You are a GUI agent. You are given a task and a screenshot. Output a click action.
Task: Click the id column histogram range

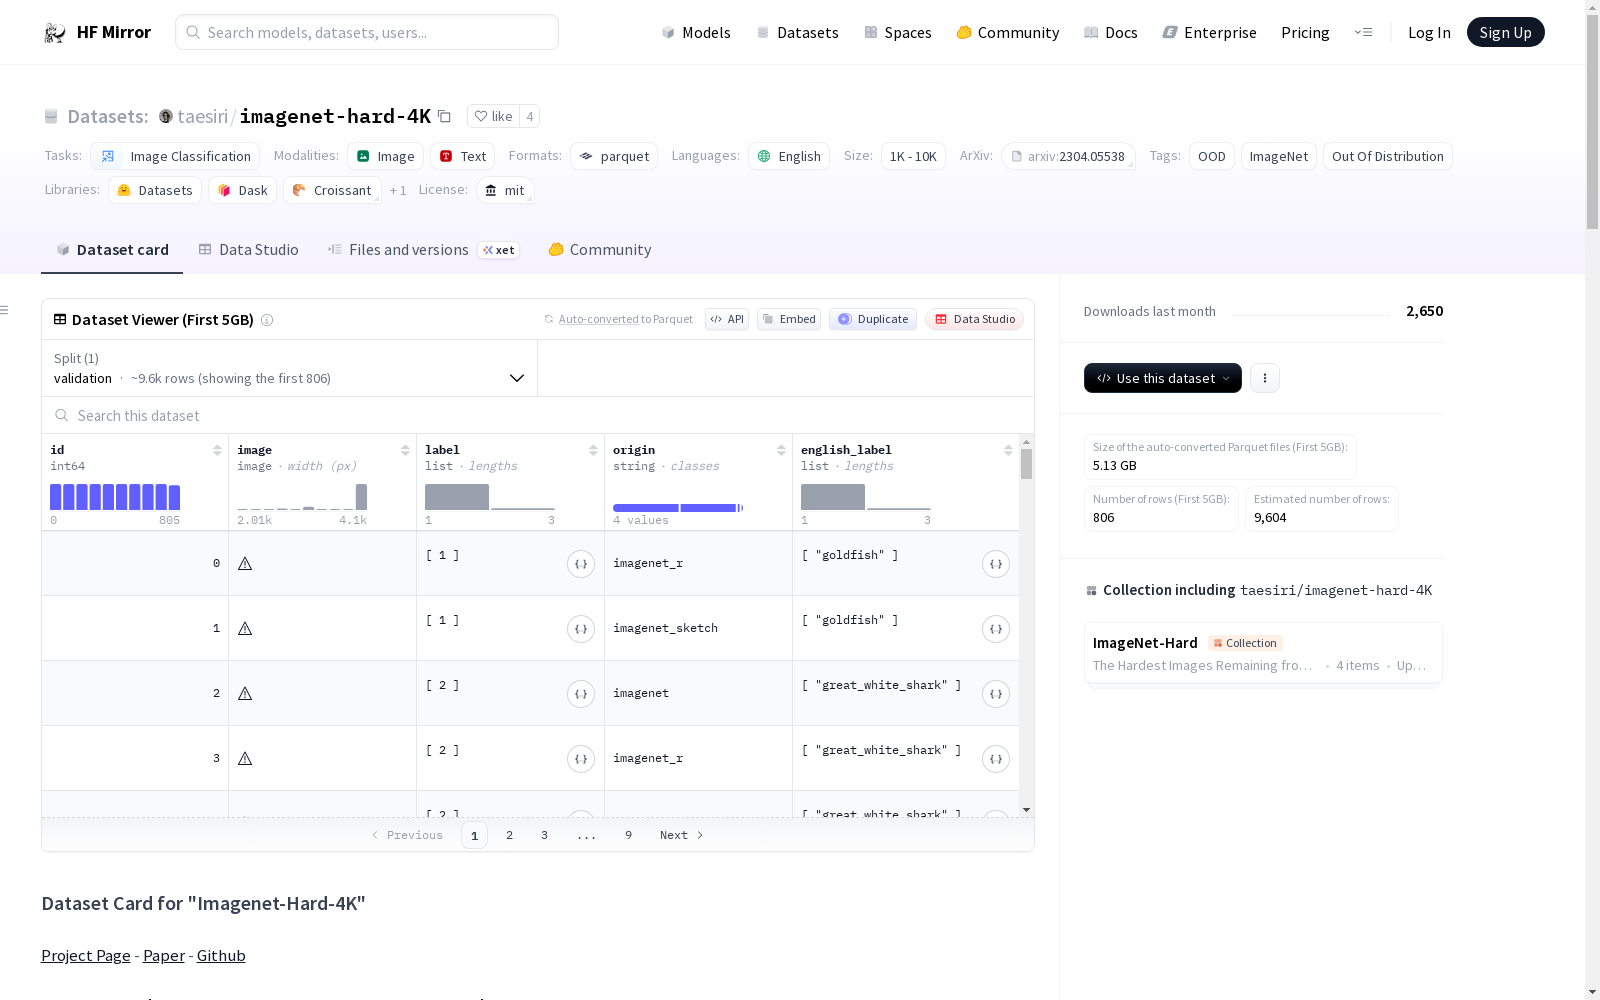(x=115, y=497)
